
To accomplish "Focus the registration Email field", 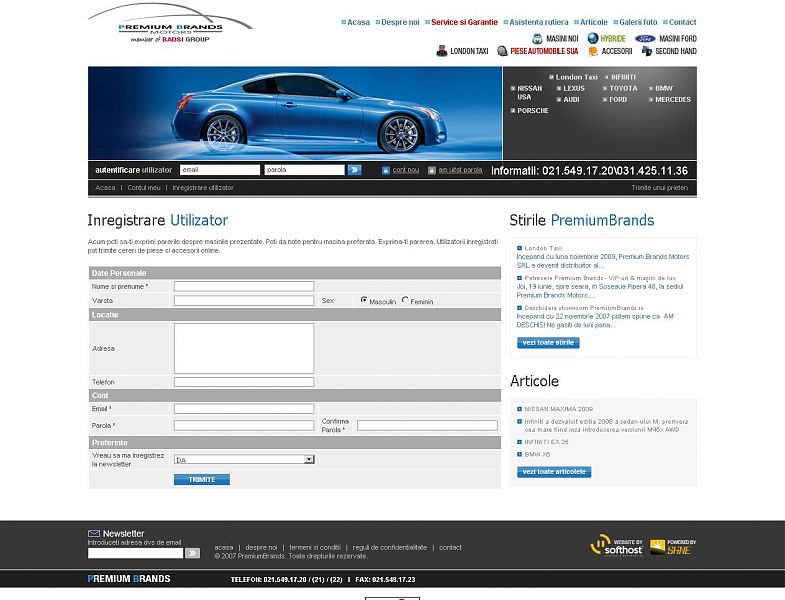I will pyautogui.click(x=244, y=409).
